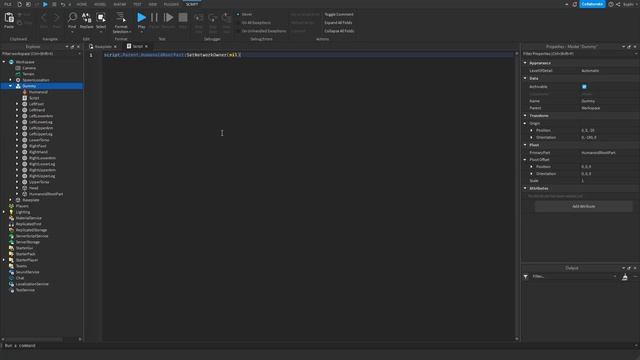Click Expand All Folds action
Image resolution: width=640 pixels, height=360 pixels.
click(x=338, y=23)
